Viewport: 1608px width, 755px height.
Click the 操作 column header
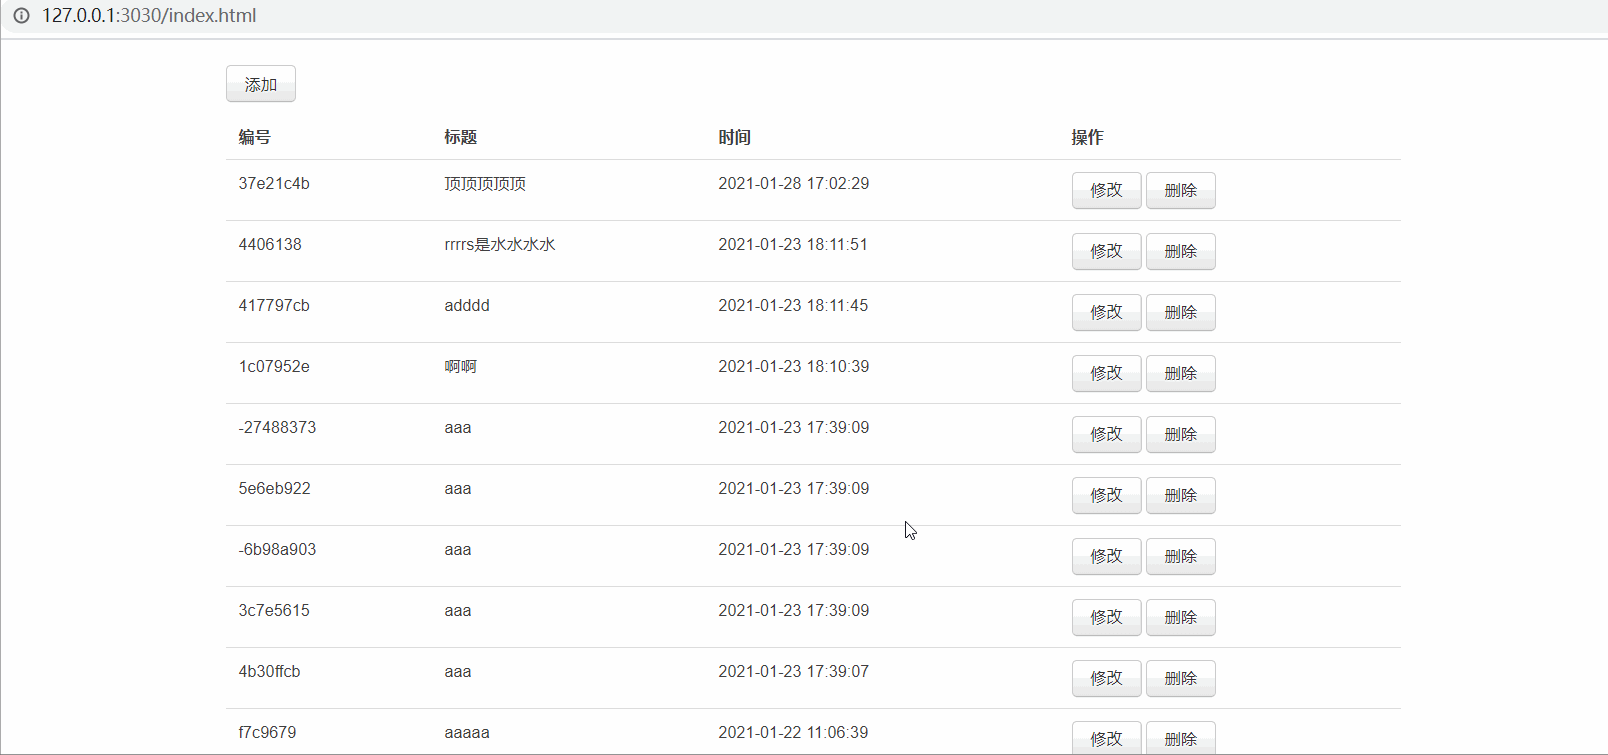pos(1087,137)
